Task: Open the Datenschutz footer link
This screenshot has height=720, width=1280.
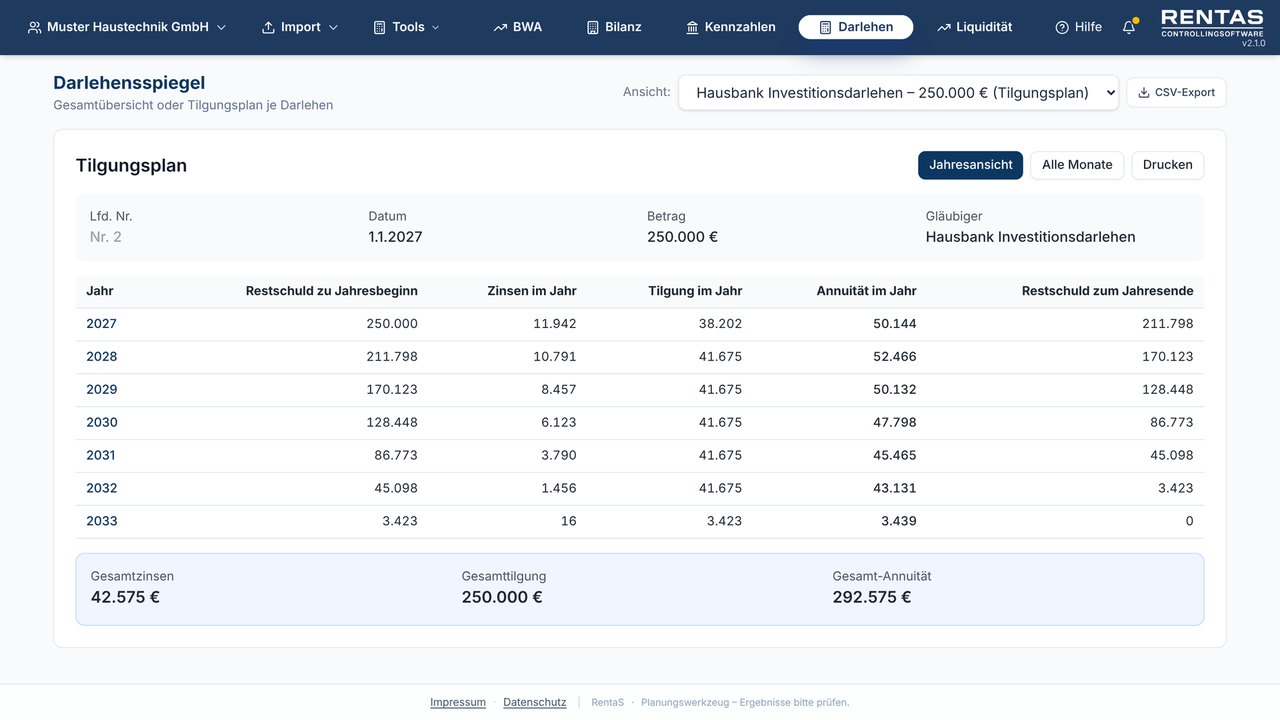Action: tap(535, 702)
